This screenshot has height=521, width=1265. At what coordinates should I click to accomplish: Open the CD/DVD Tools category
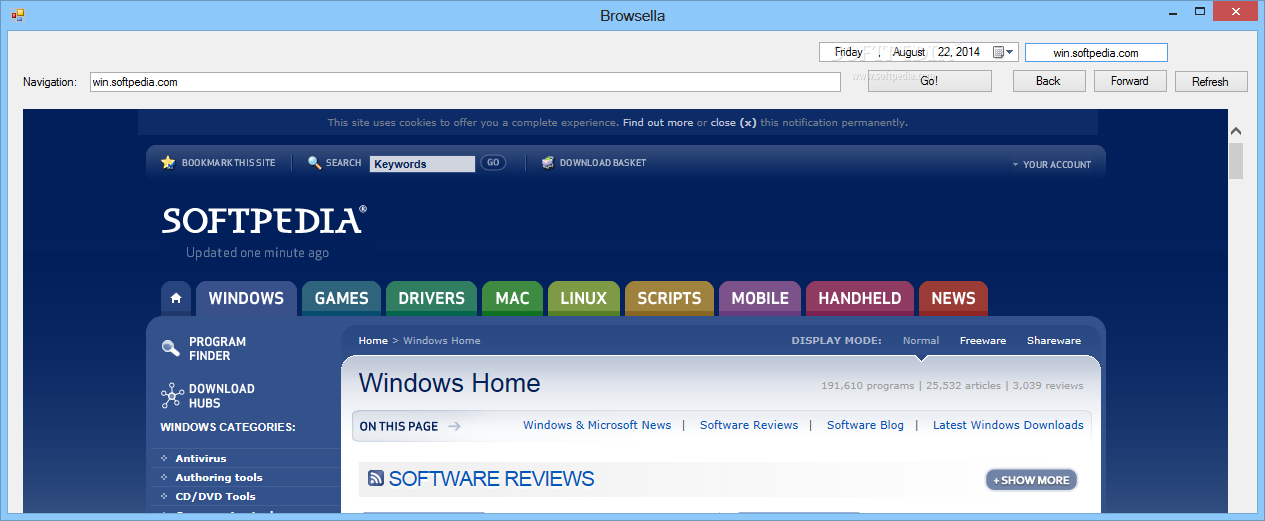click(x=216, y=496)
